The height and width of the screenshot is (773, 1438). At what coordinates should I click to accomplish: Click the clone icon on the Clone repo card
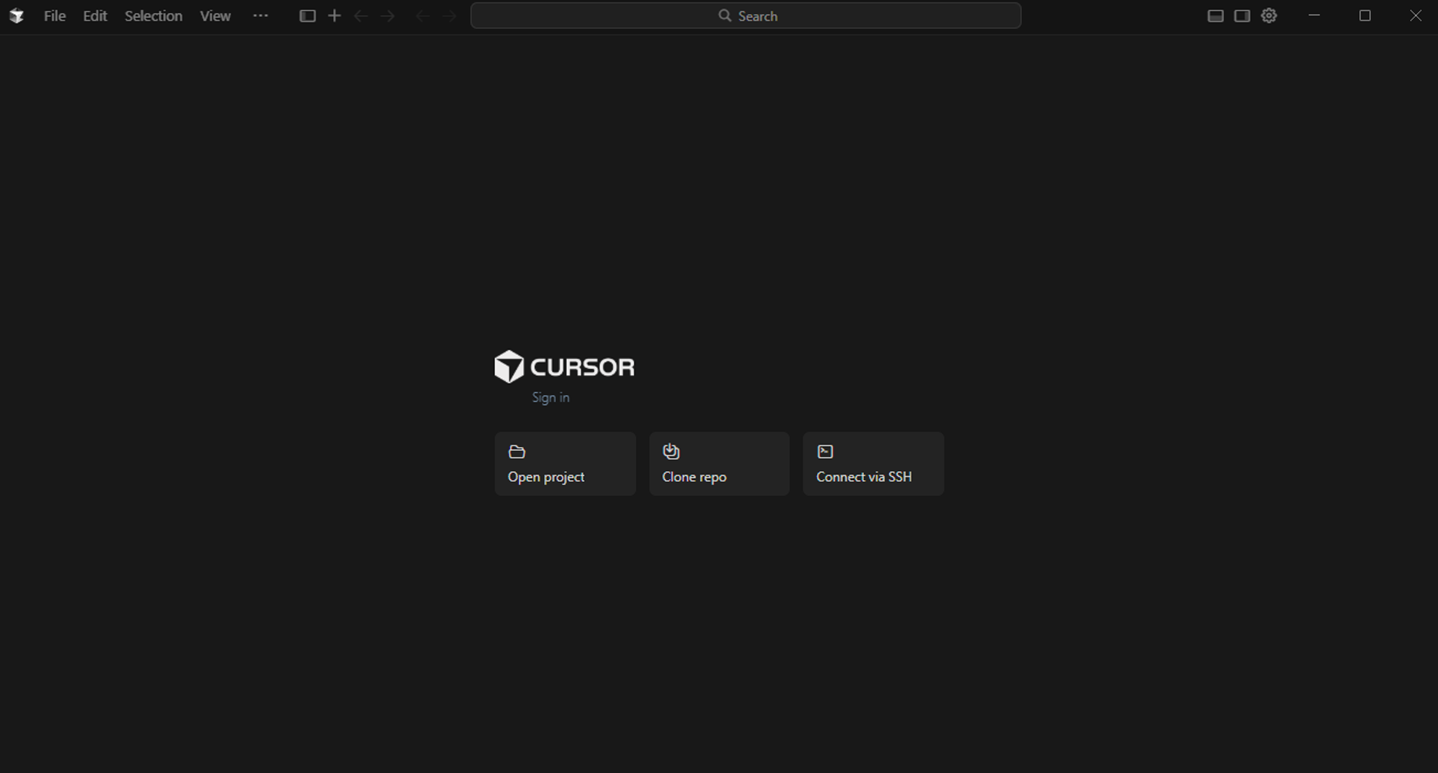(671, 451)
